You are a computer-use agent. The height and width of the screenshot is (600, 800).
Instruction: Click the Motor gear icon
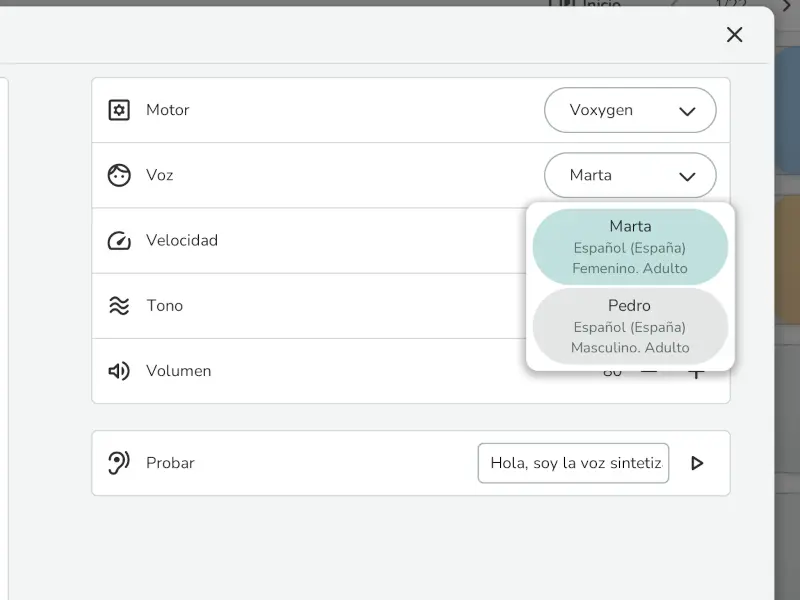tap(118, 110)
